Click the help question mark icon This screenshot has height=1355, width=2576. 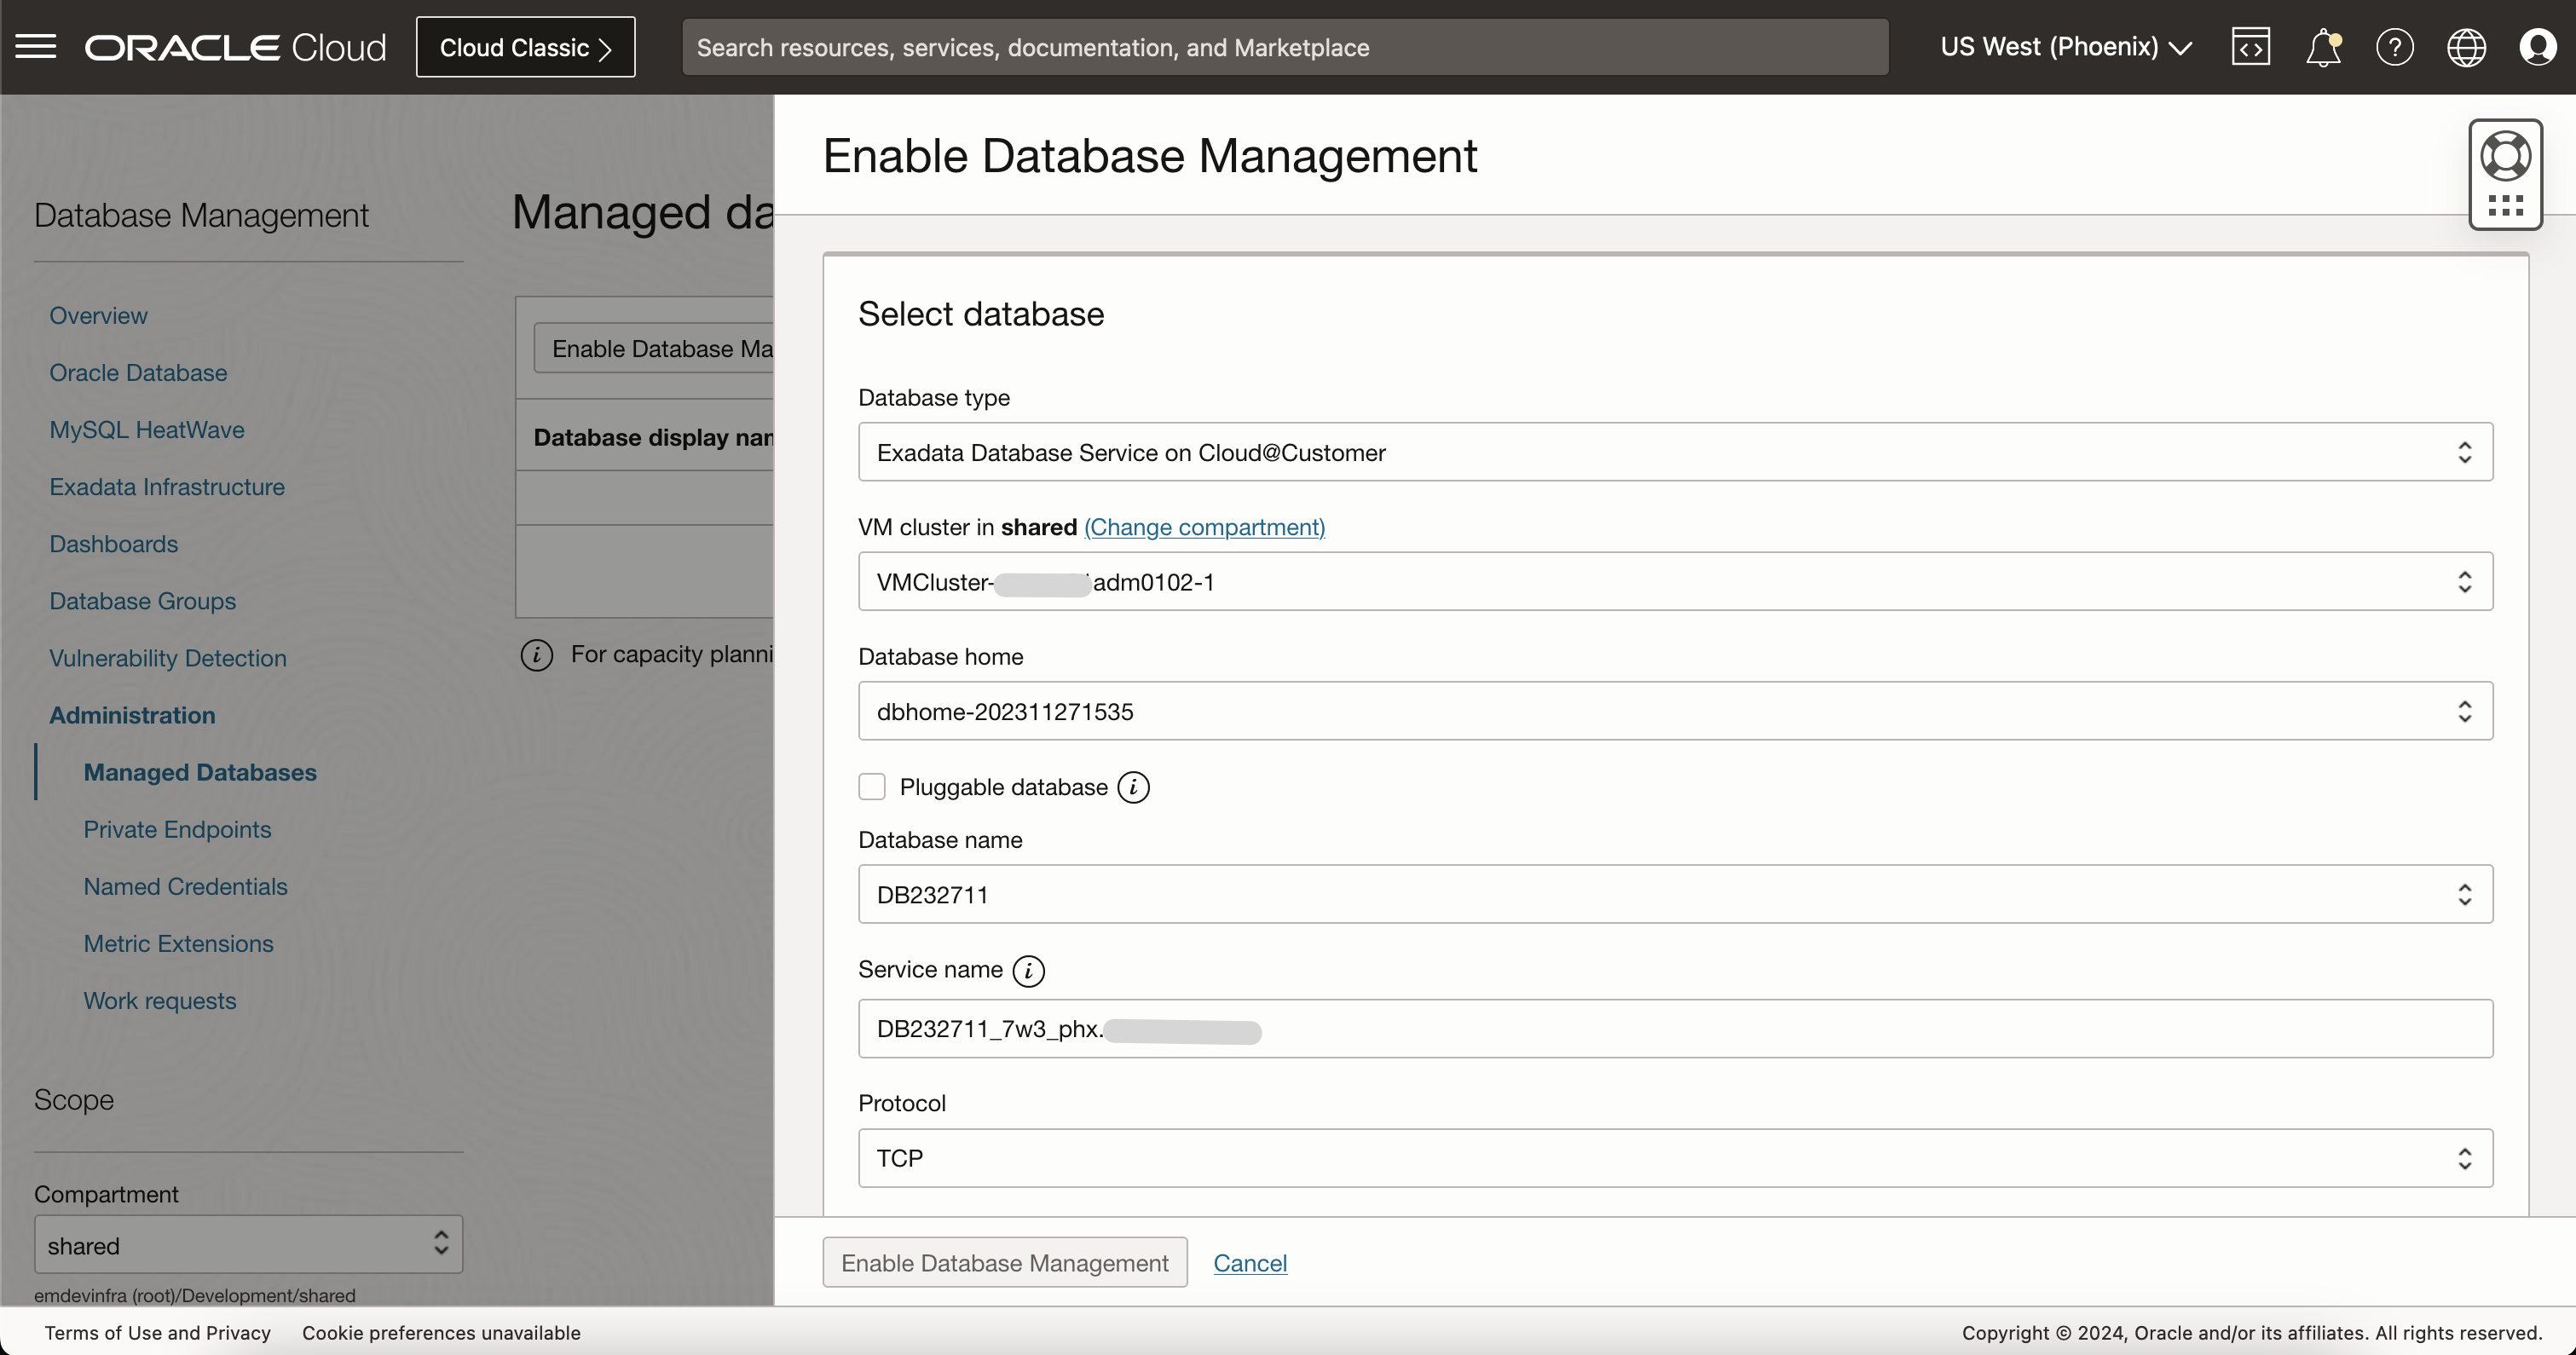[2394, 47]
